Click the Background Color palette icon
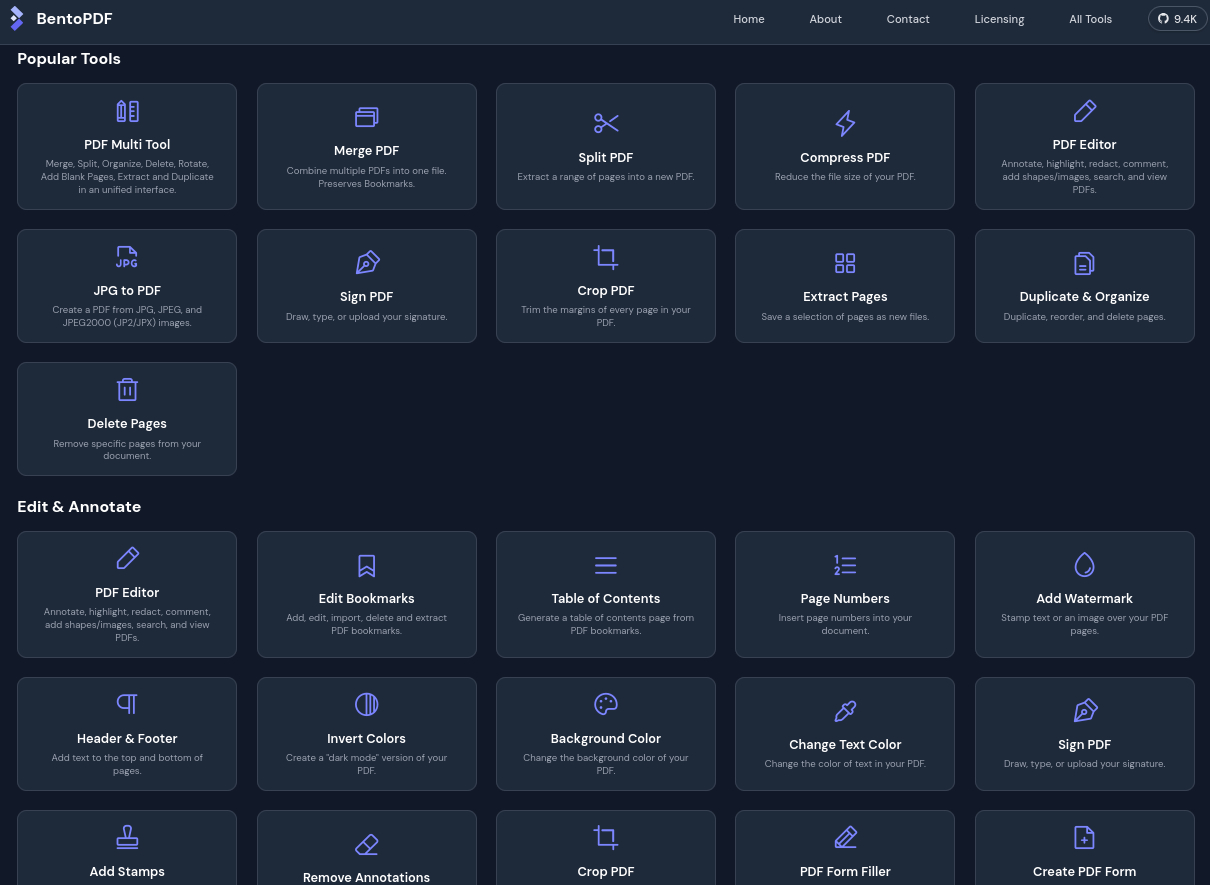Viewport: 1210px width, 885px height. (x=606, y=705)
